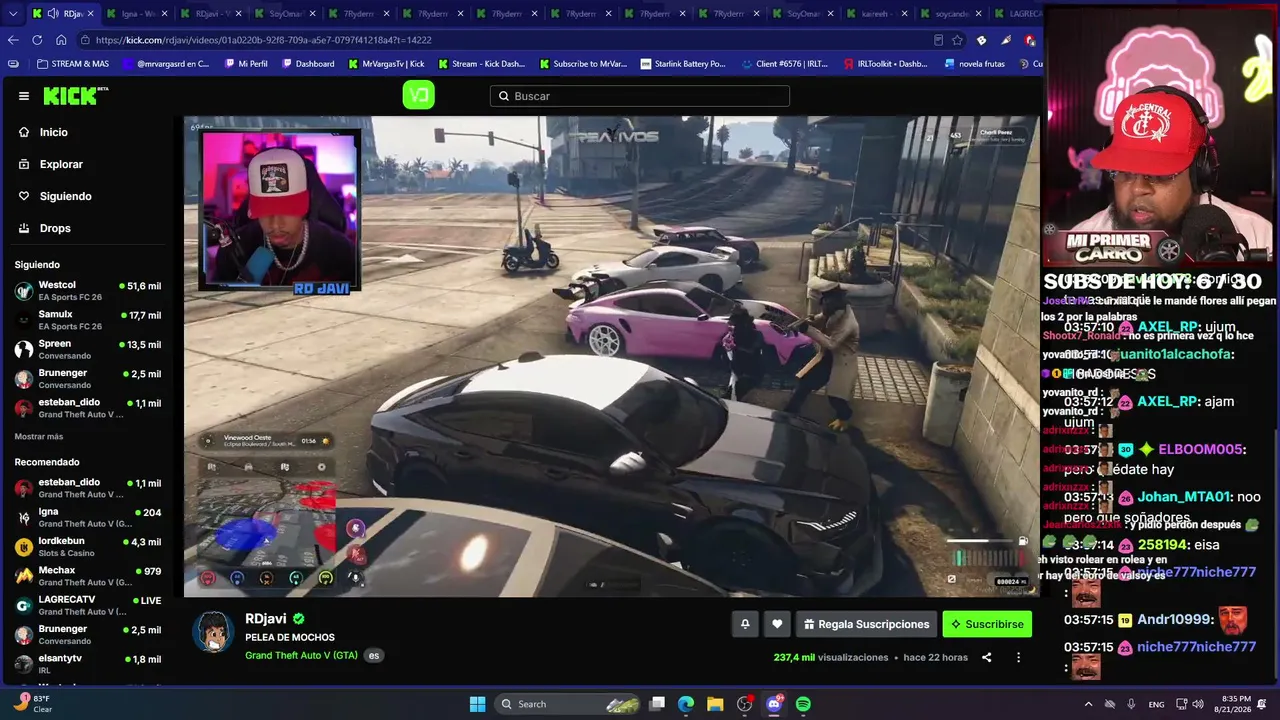Open the STREAM & MAS bookmarks folder

[x=72, y=64]
